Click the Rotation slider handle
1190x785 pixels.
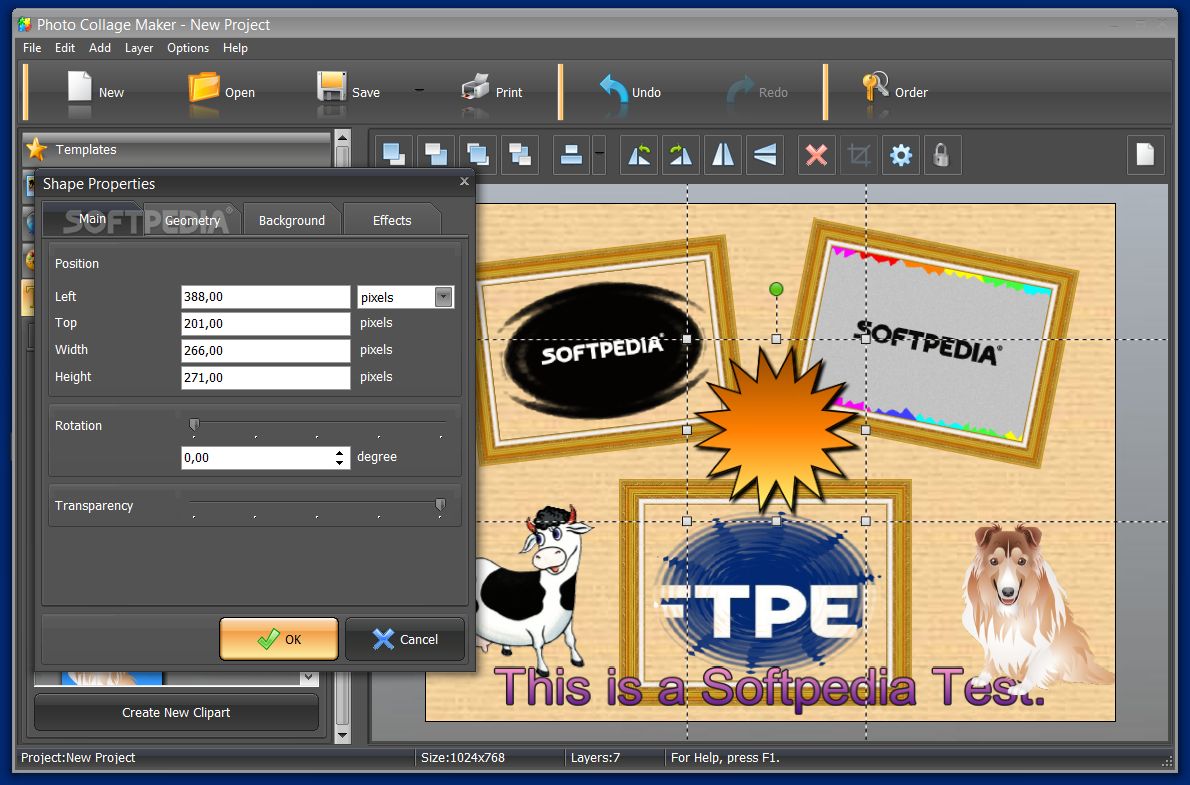tap(194, 424)
